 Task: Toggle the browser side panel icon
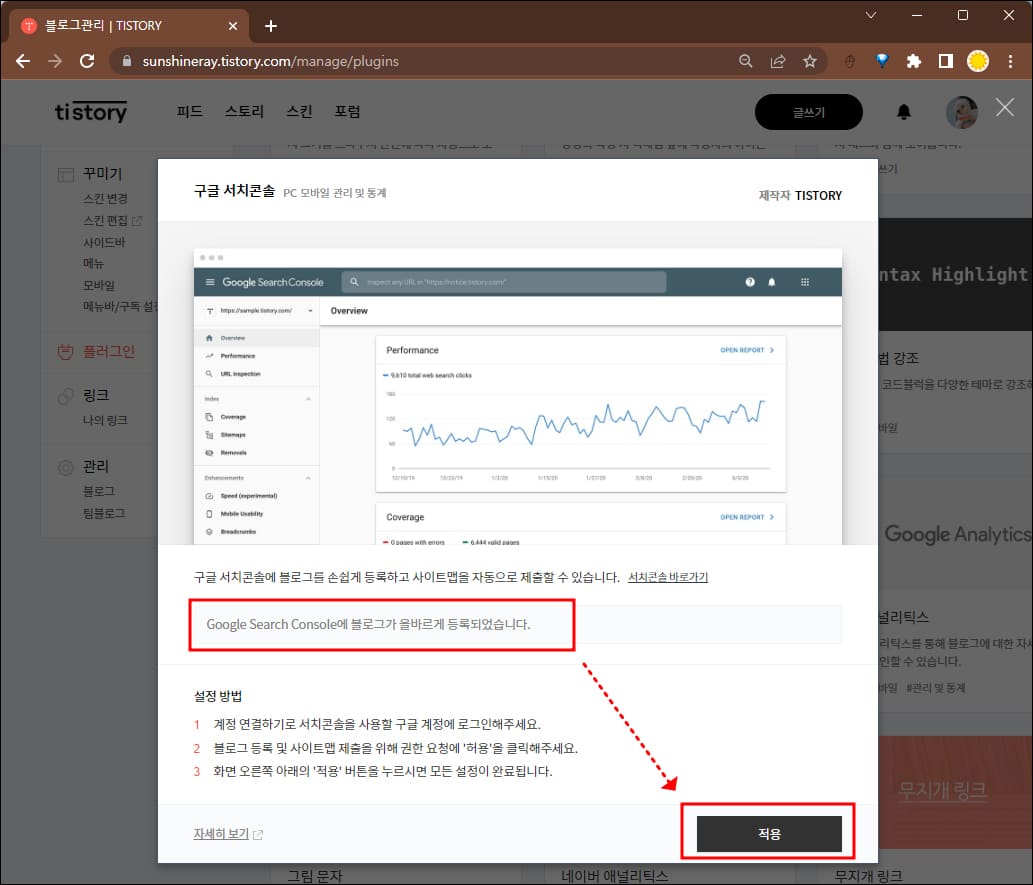(945, 61)
